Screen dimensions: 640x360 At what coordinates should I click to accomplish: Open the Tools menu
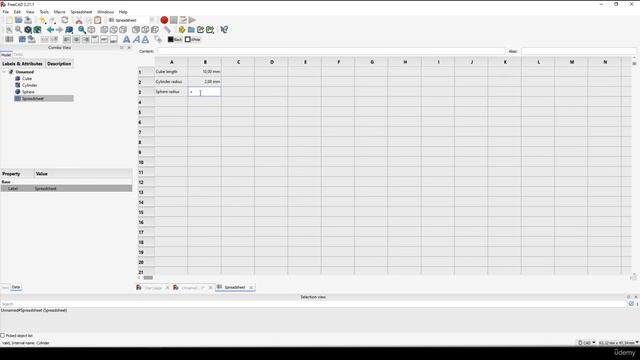[x=44, y=12]
